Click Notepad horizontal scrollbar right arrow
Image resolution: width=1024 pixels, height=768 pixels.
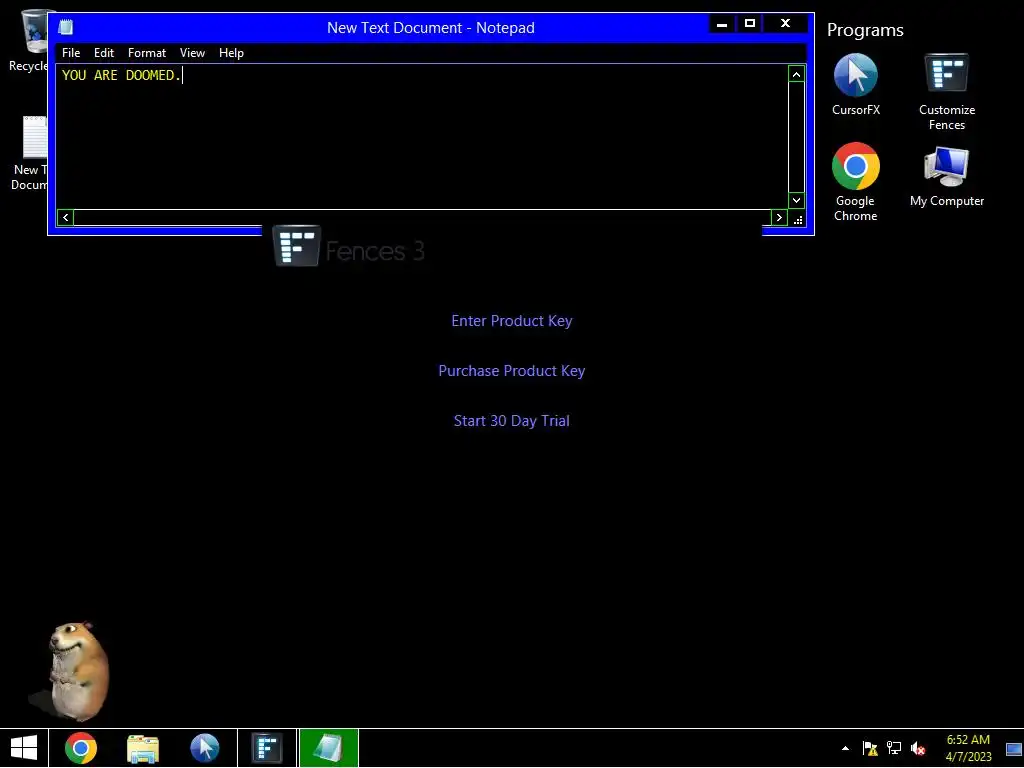pos(779,217)
